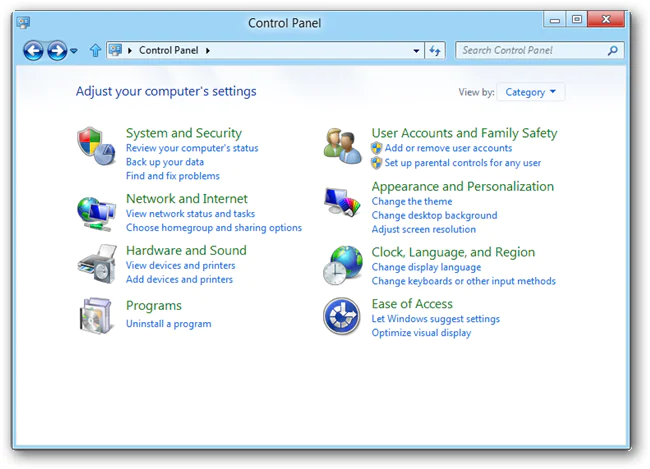Open the System and Security shield icon
The height and width of the screenshot is (469, 650).
tap(96, 146)
